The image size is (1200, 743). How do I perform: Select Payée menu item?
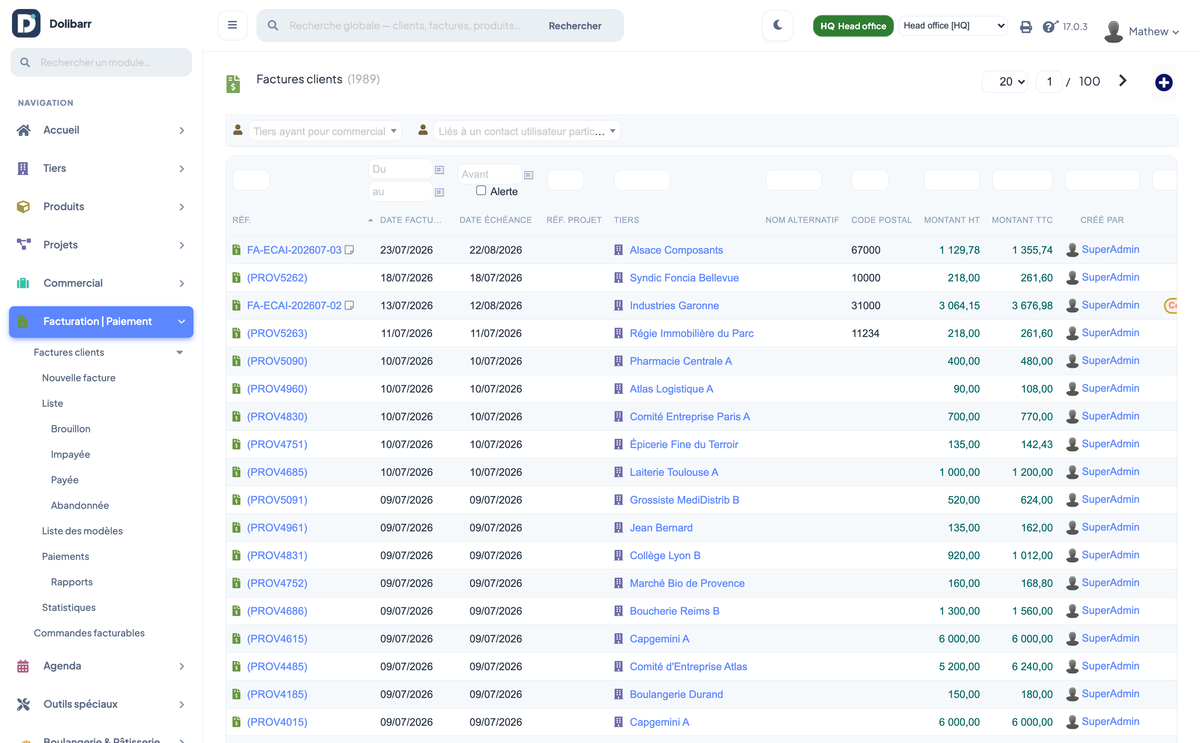coord(65,480)
